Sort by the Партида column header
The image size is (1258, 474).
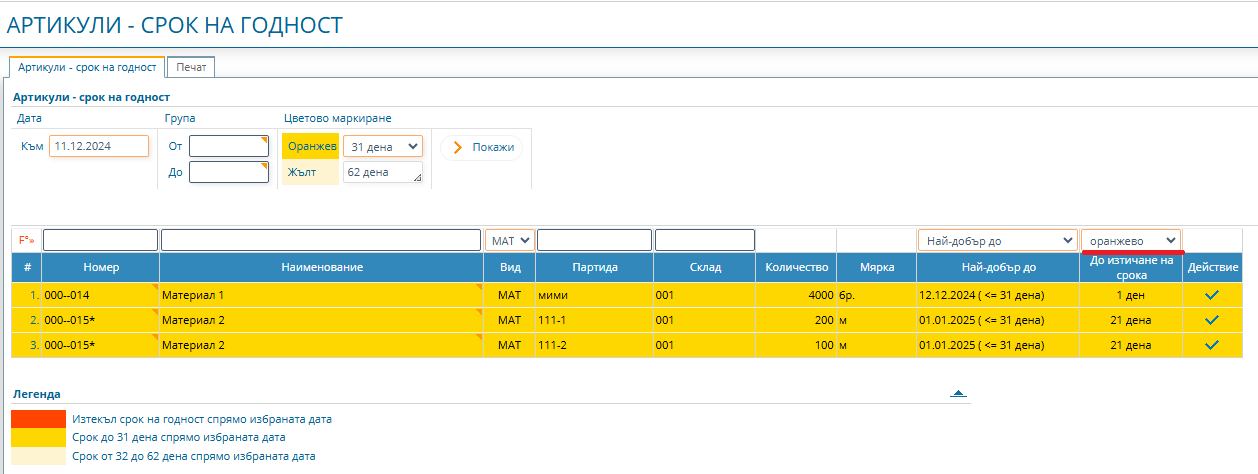594,268
